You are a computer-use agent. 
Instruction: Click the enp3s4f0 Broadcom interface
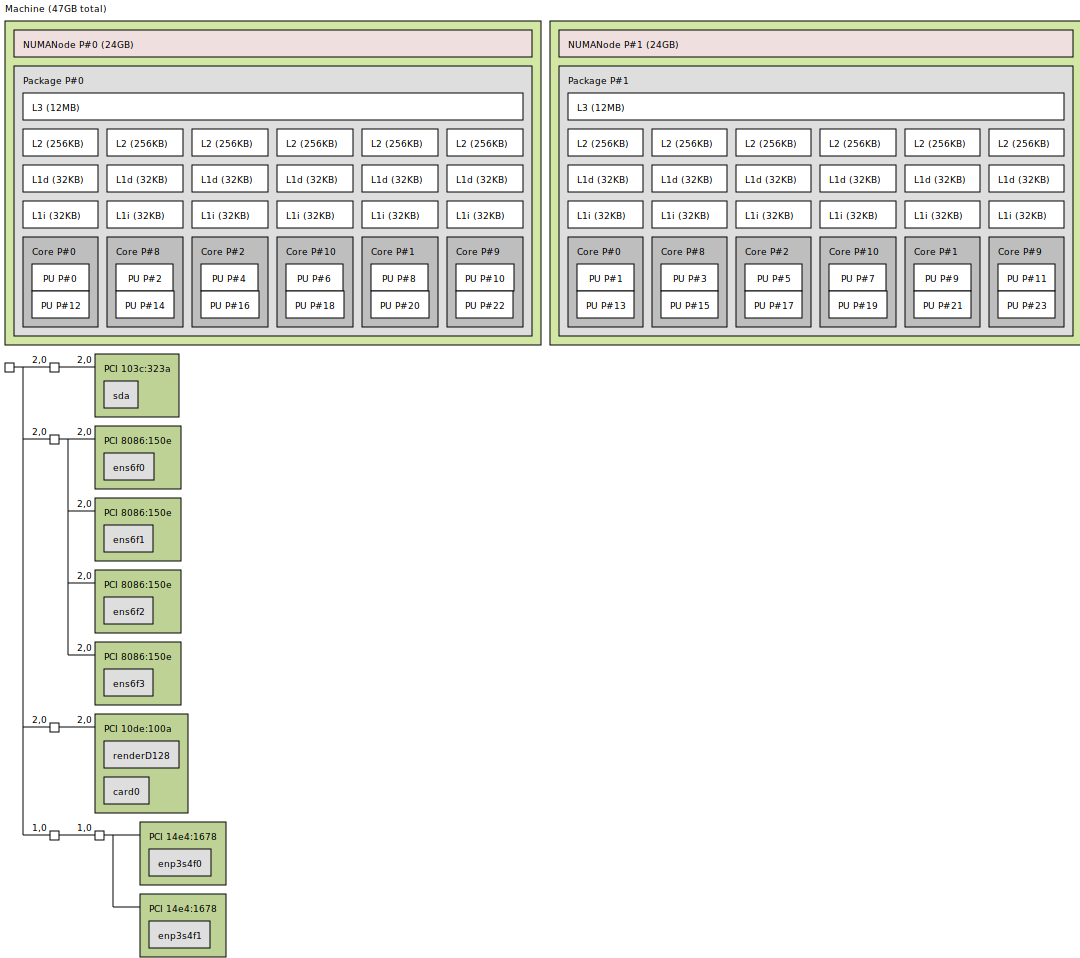click(181, 862)
